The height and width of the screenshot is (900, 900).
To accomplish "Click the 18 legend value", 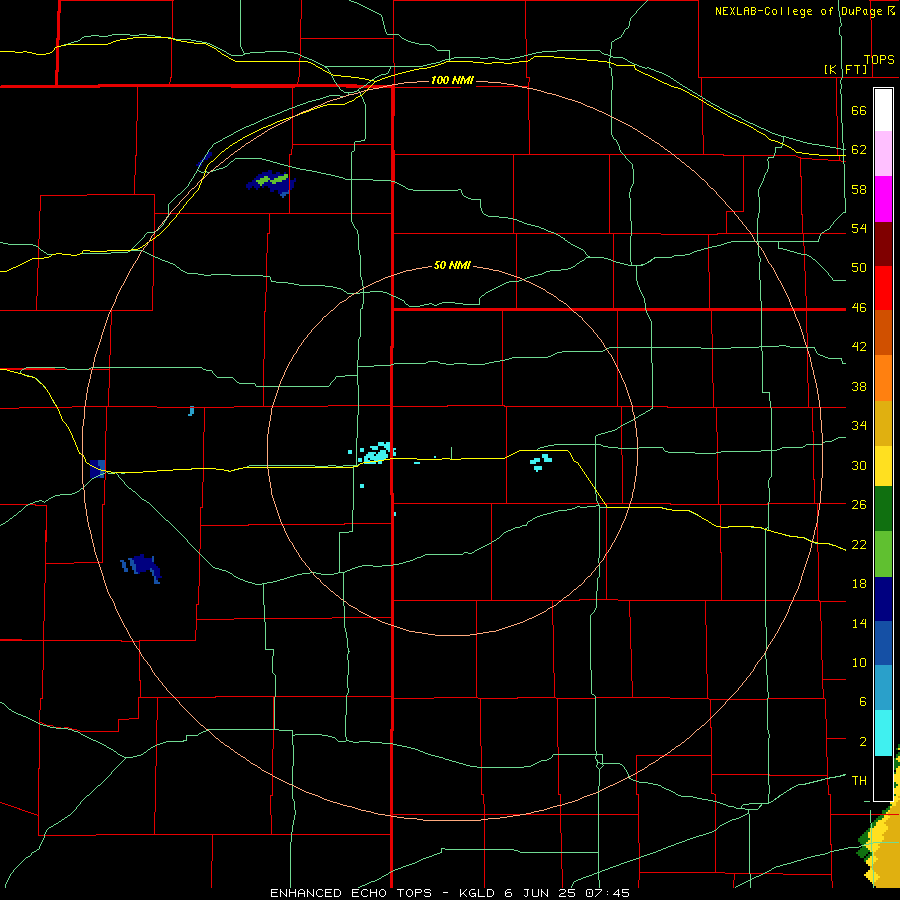I will coord(859,584).
